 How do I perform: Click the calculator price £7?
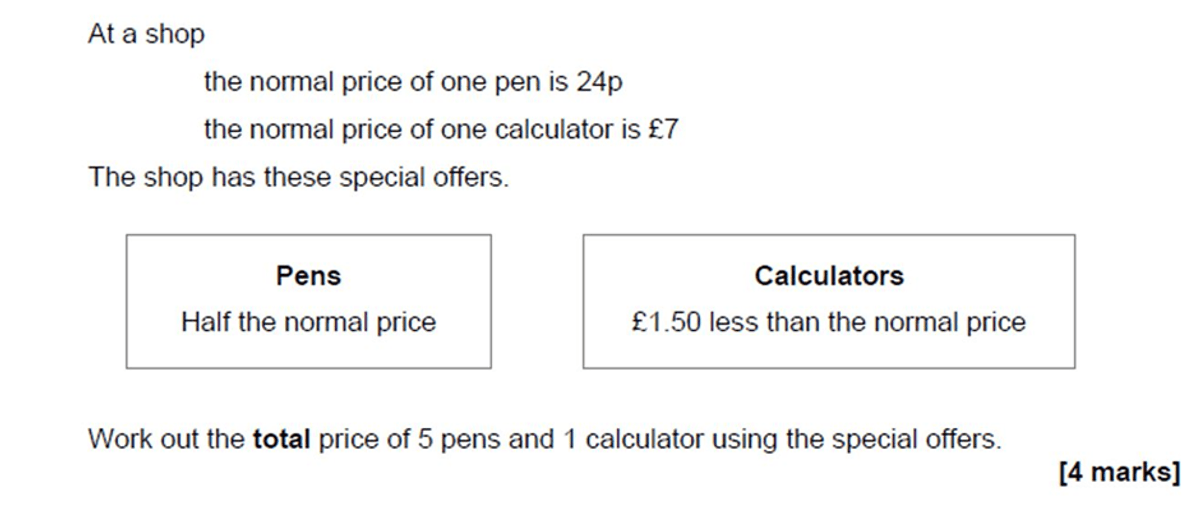pos(663,130)
